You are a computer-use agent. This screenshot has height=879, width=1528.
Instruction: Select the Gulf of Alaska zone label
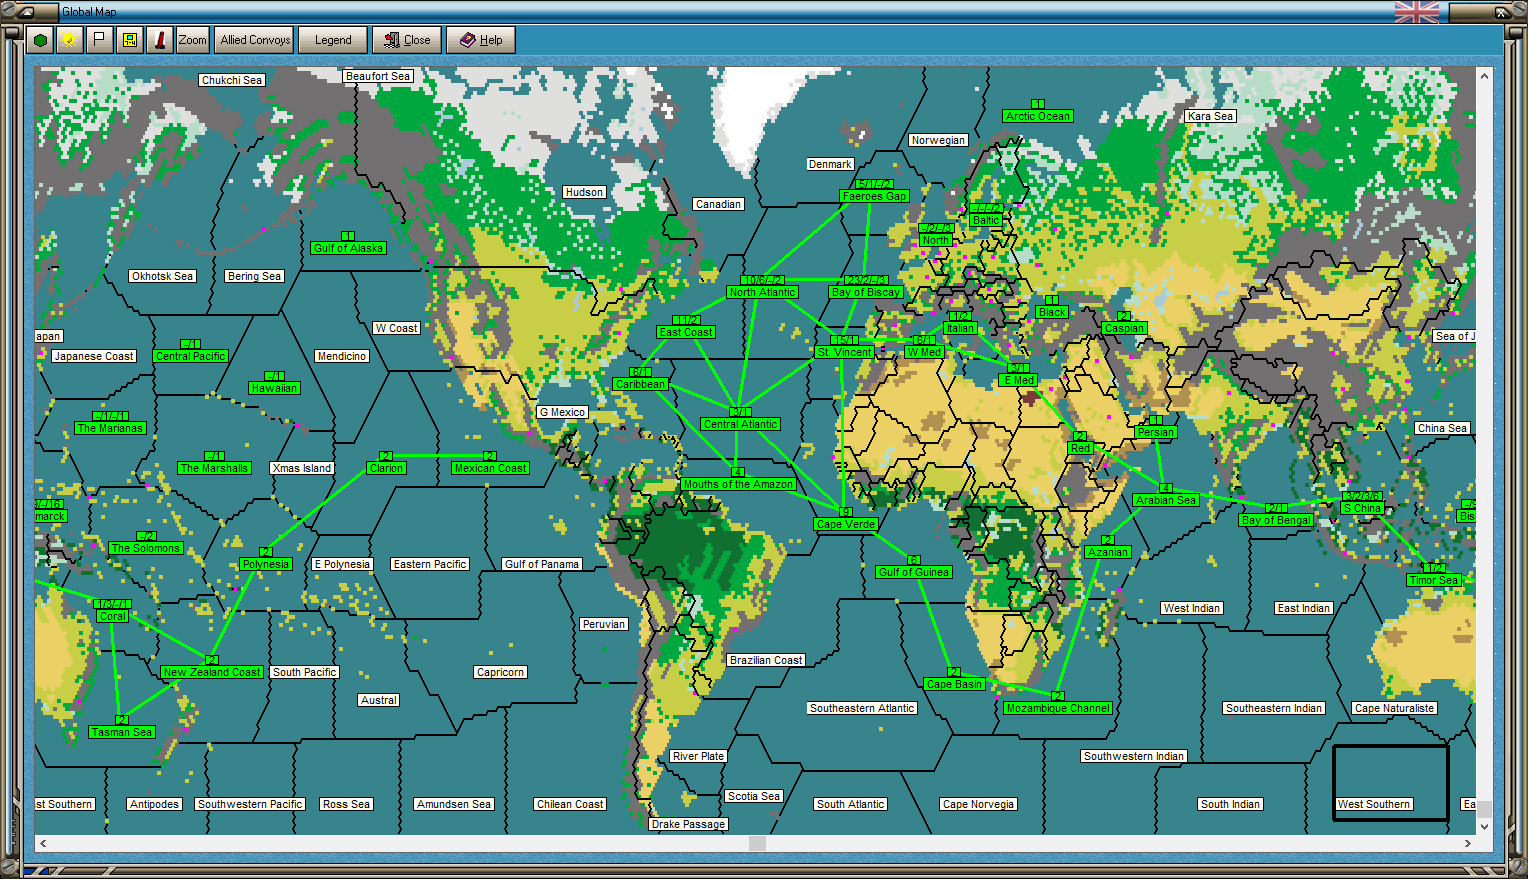(x=348, y=248)
